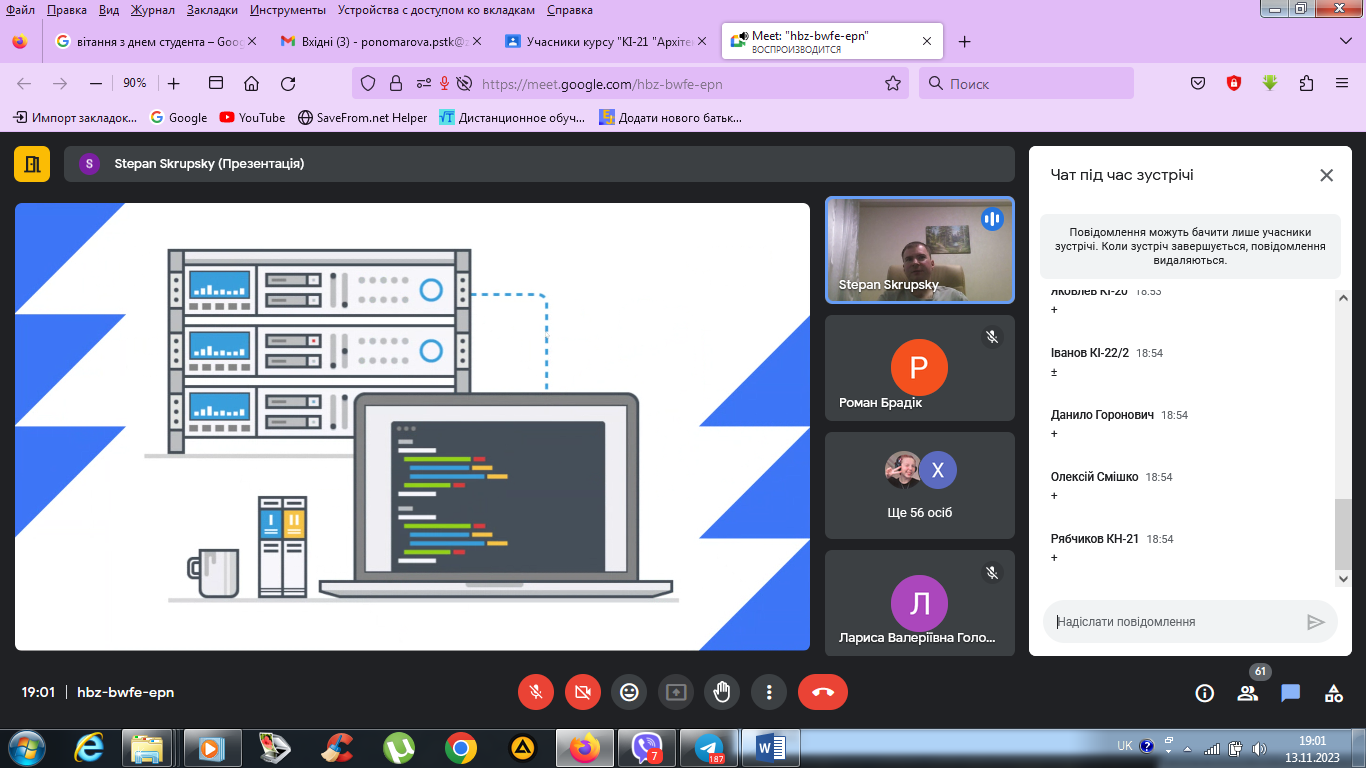
Task: Raise your hand in the meeting
Action: tap(721, 692)
